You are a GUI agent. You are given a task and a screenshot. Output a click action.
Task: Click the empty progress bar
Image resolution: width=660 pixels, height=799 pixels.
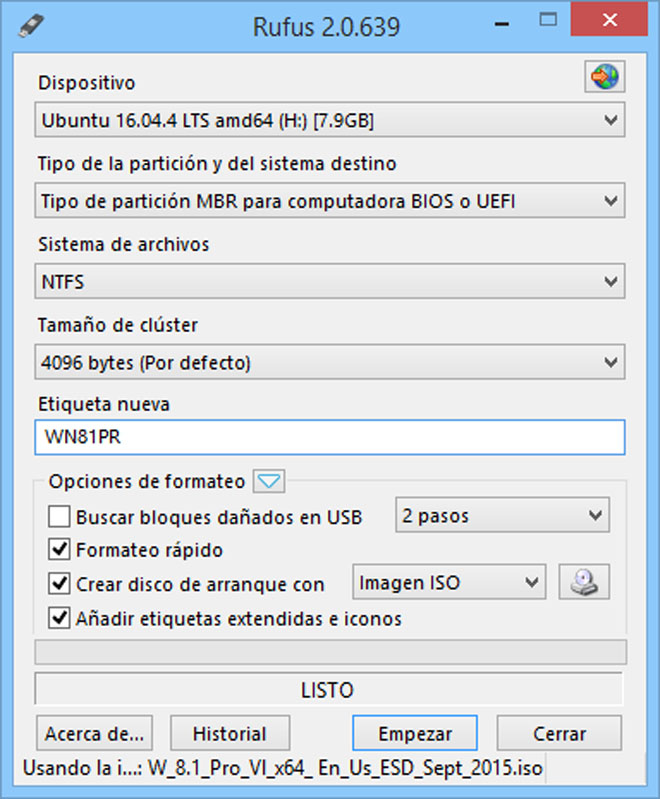click(330, 652)
